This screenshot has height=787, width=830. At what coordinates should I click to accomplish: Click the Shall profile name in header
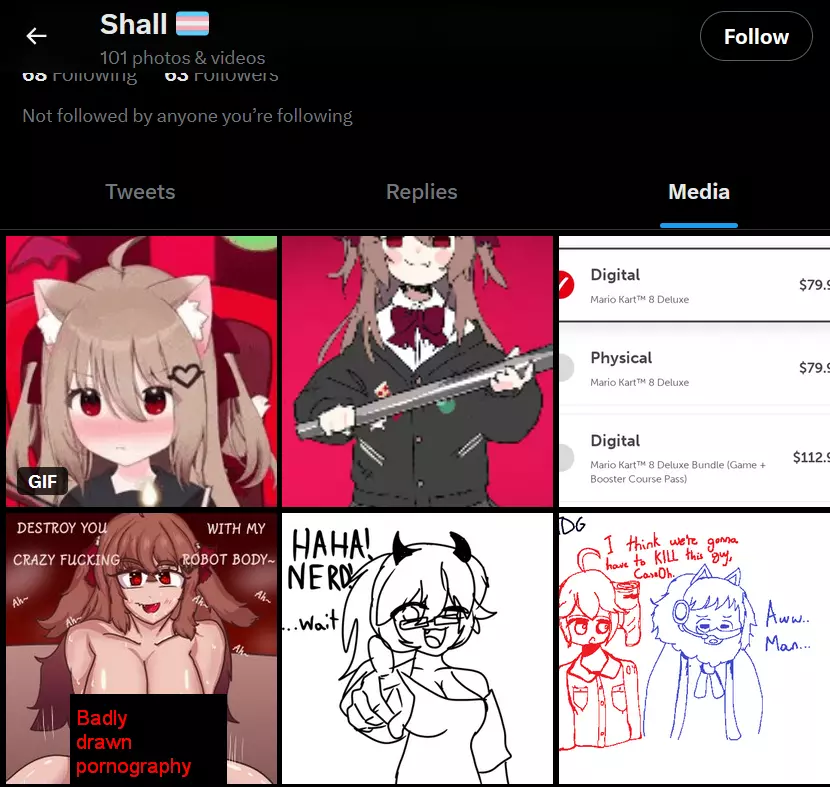(133, 24)
